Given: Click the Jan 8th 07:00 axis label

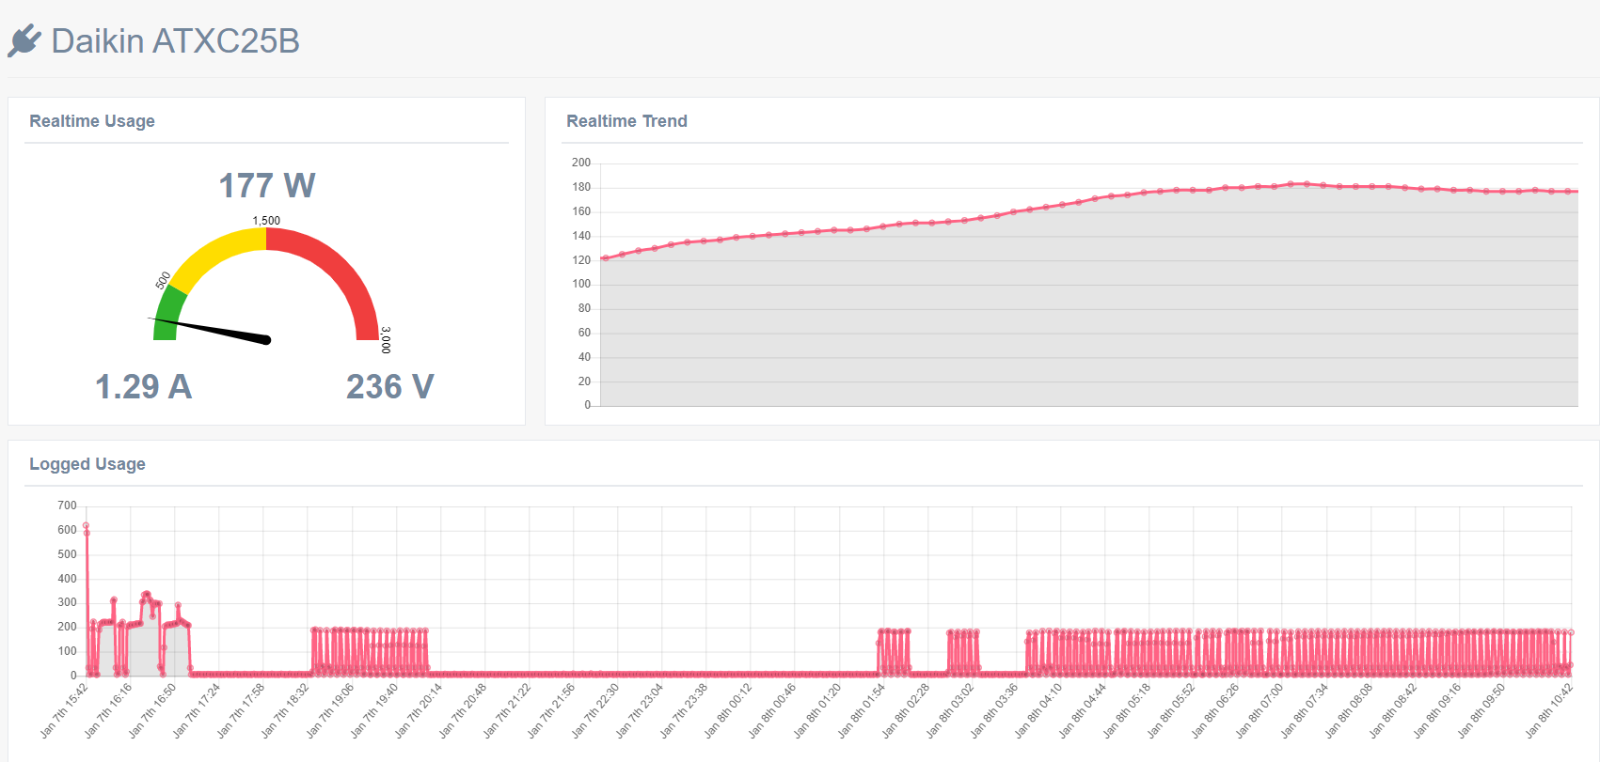Looking at the screenshot, I should (1259, 711).
